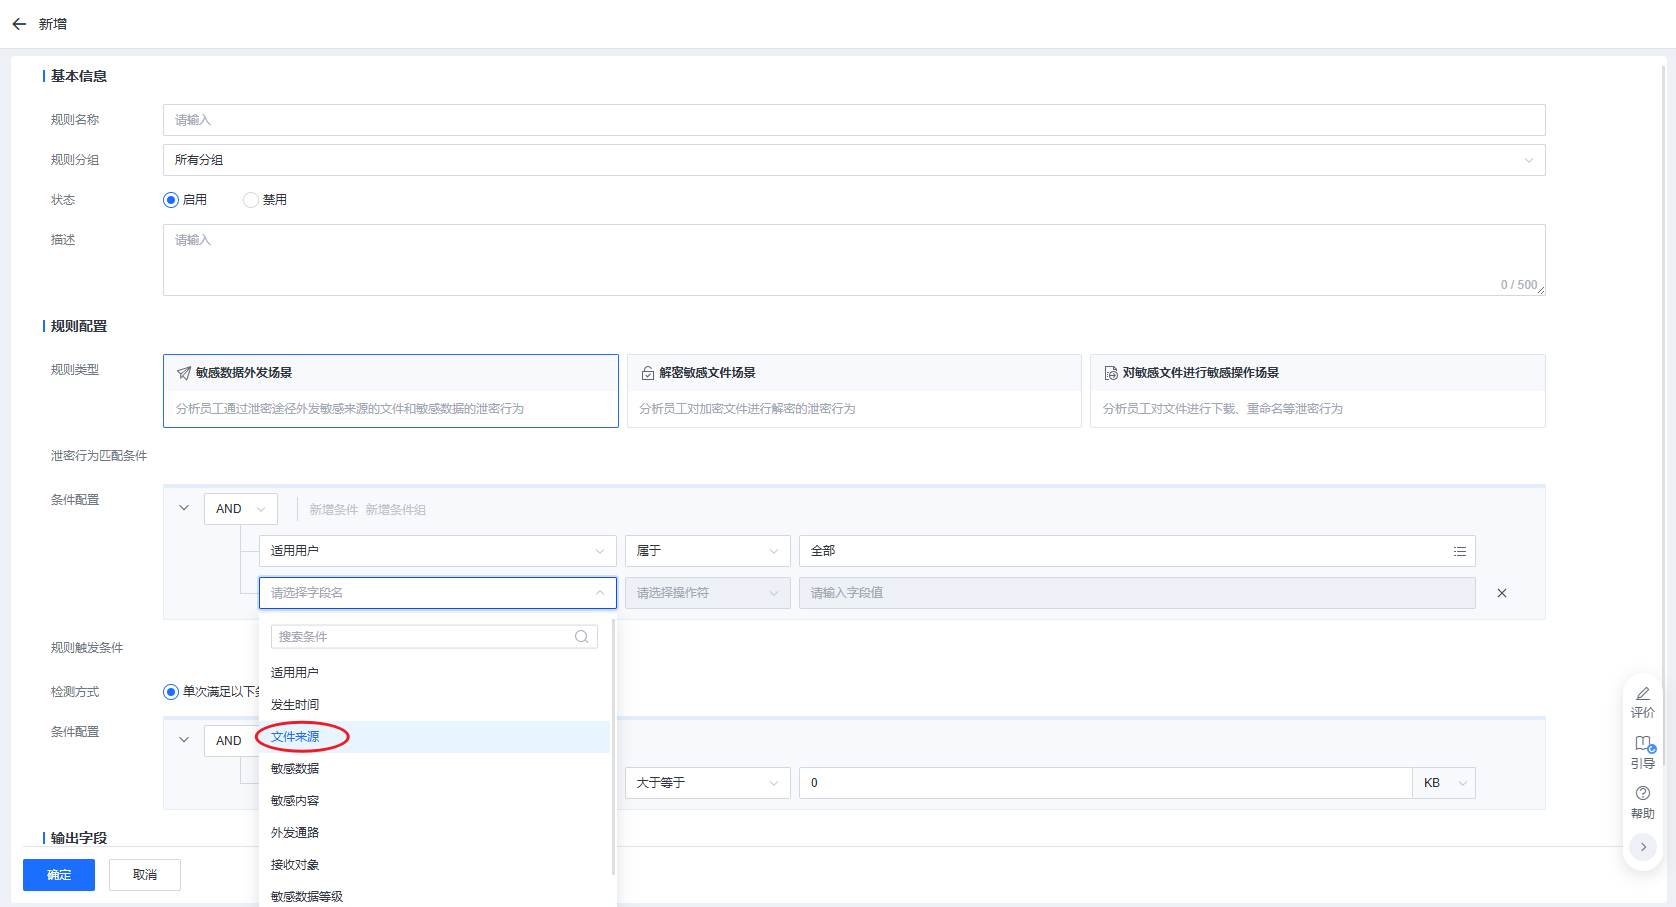Image resolution: width=1676 pixels, height=907 pixels.
Task: Remove condition row with X icon
Action: [x=1501, y=593]
